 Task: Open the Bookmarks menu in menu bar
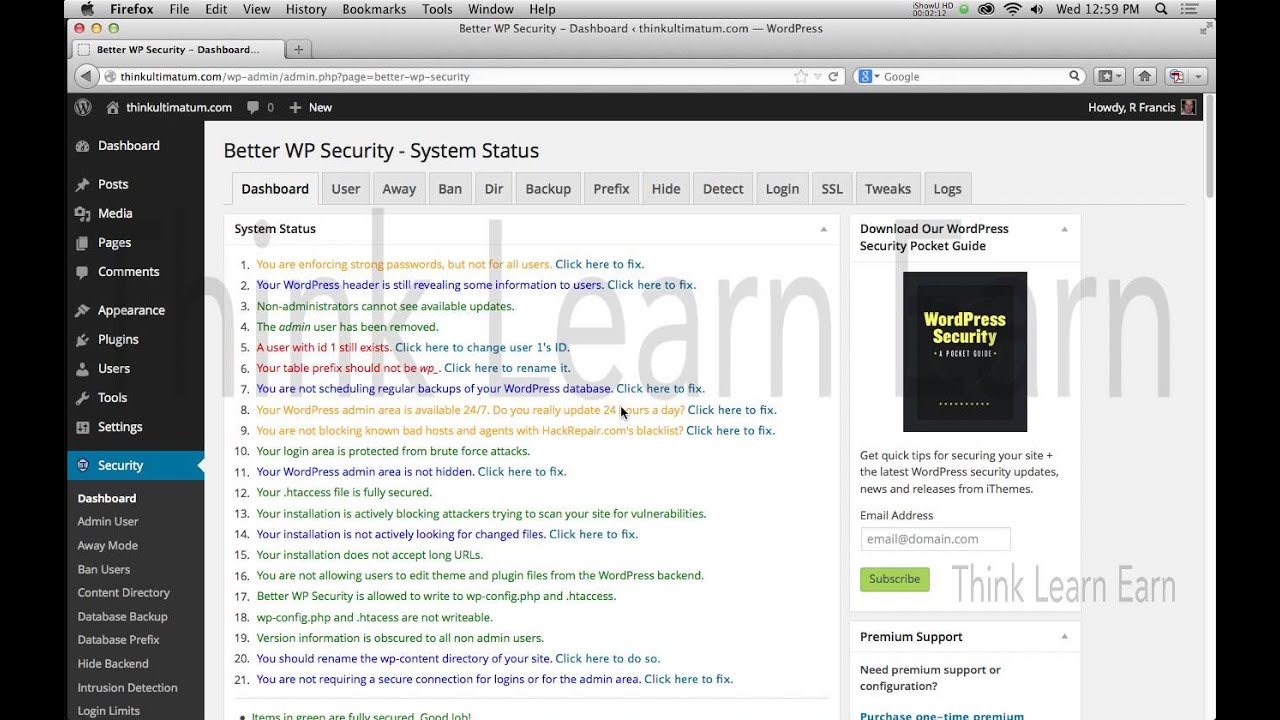pos(374,9)
